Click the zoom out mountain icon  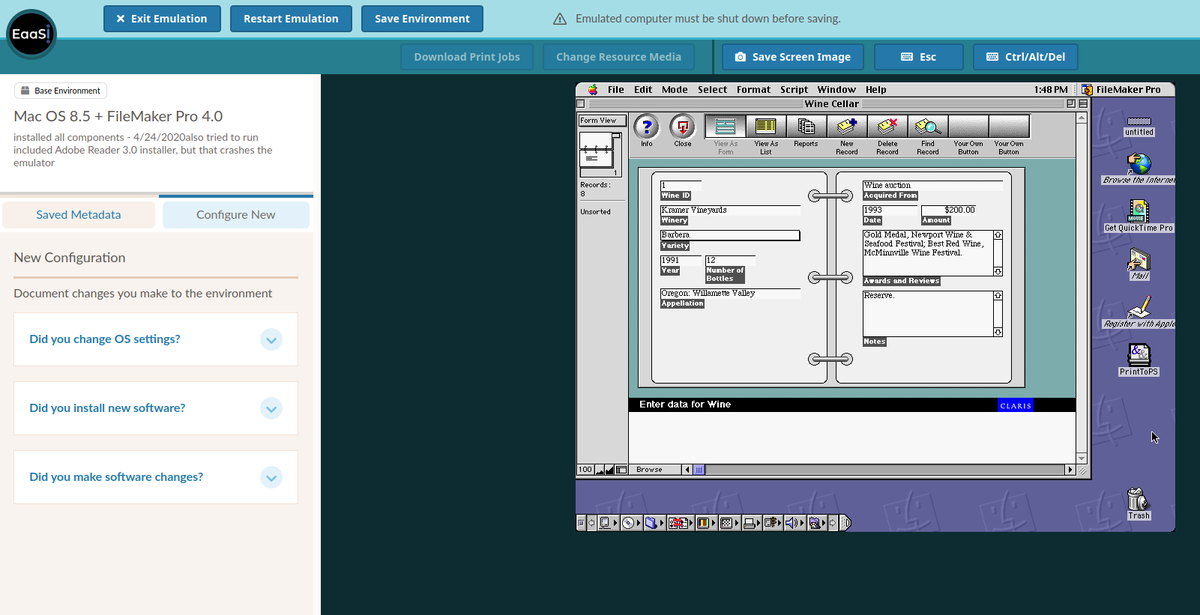598,470
